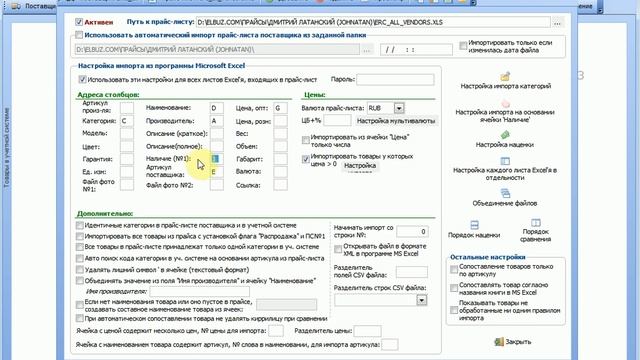Check open file as XML in MS Excel
Viewport: 640px width, 360px height.
point(338,249)
